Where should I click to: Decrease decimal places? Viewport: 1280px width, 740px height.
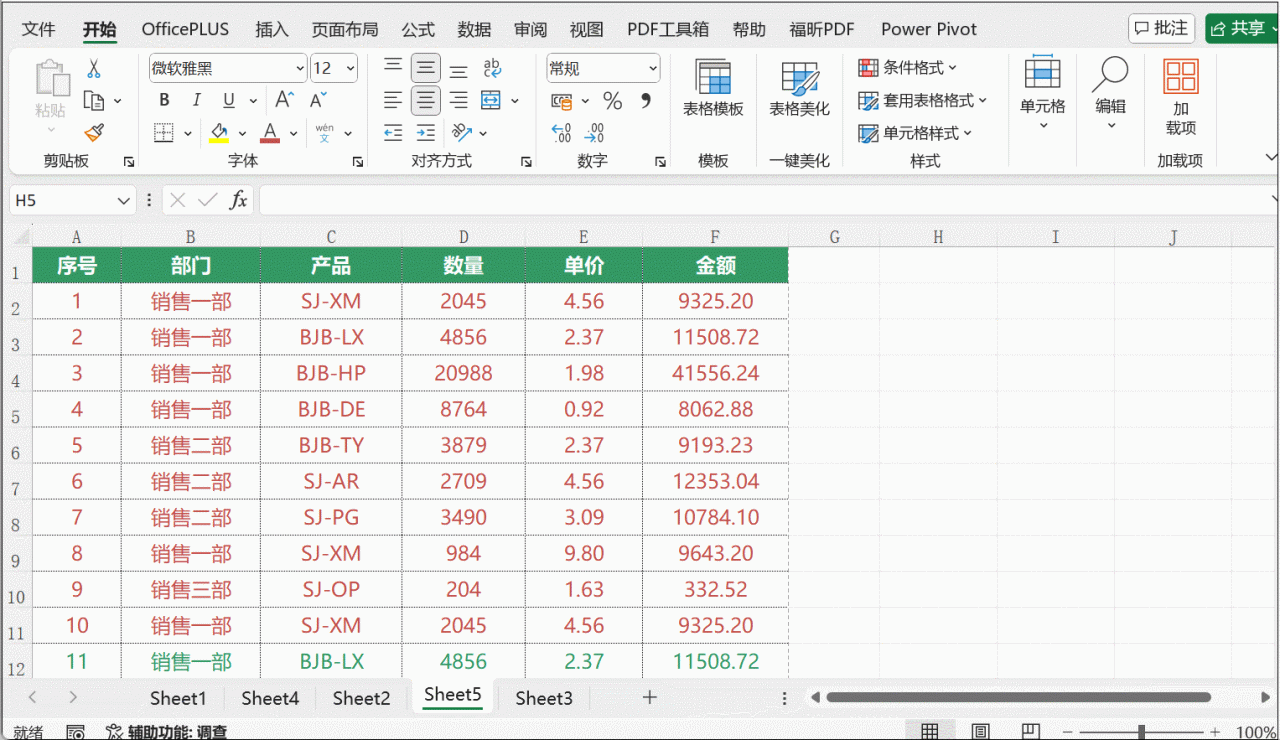[595, 132]
